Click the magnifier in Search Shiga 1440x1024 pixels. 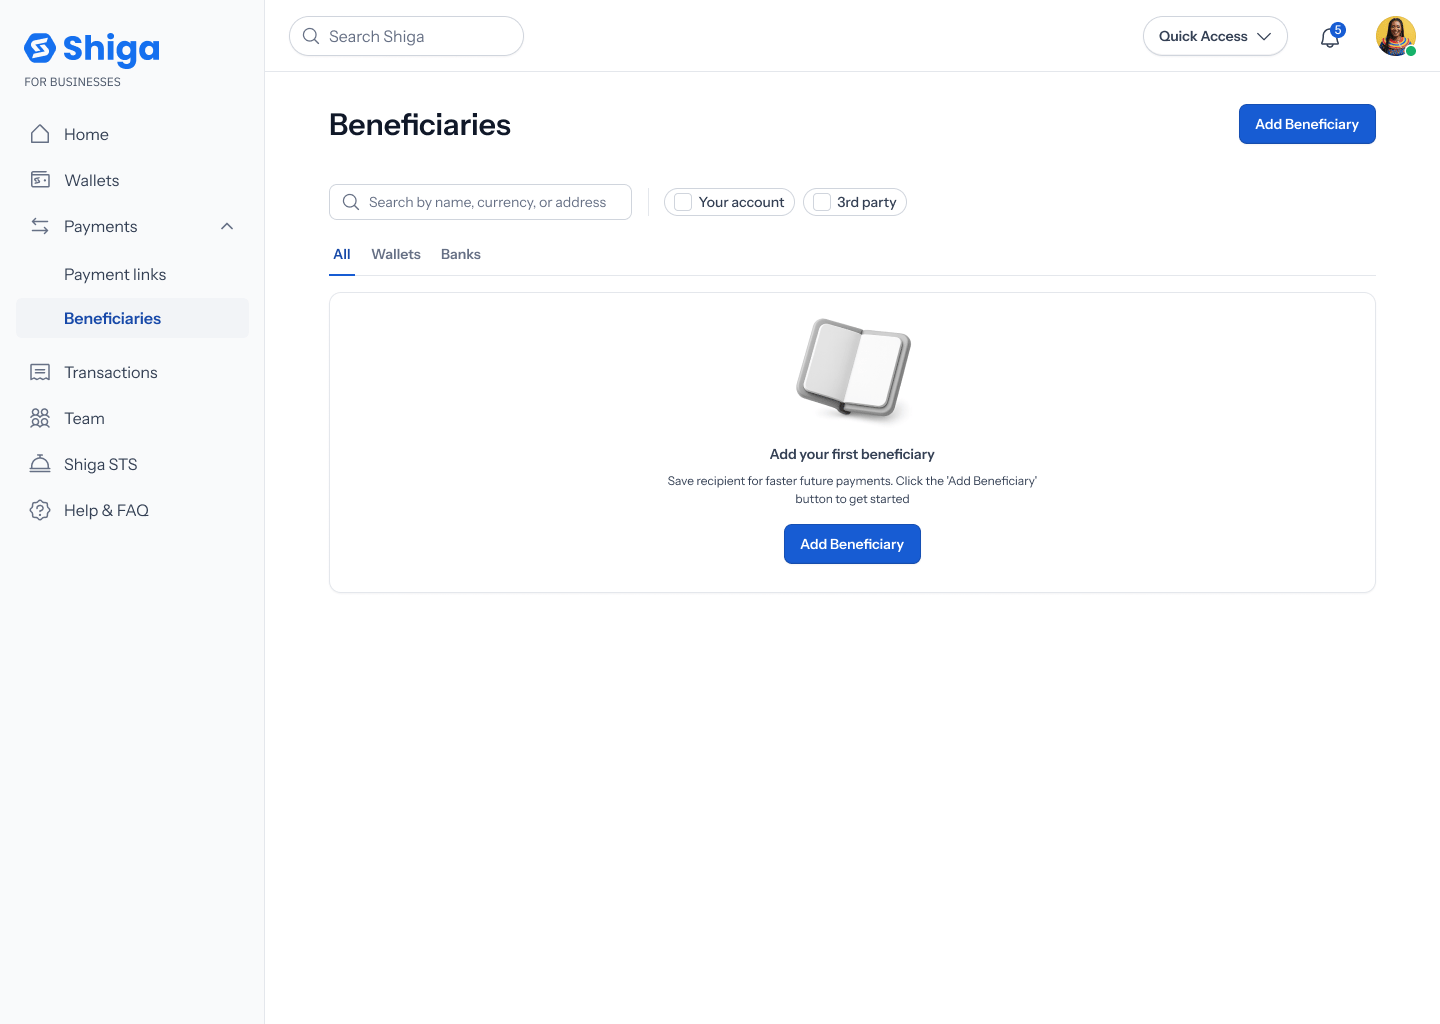pyautogui.click(x=311, y=36)
